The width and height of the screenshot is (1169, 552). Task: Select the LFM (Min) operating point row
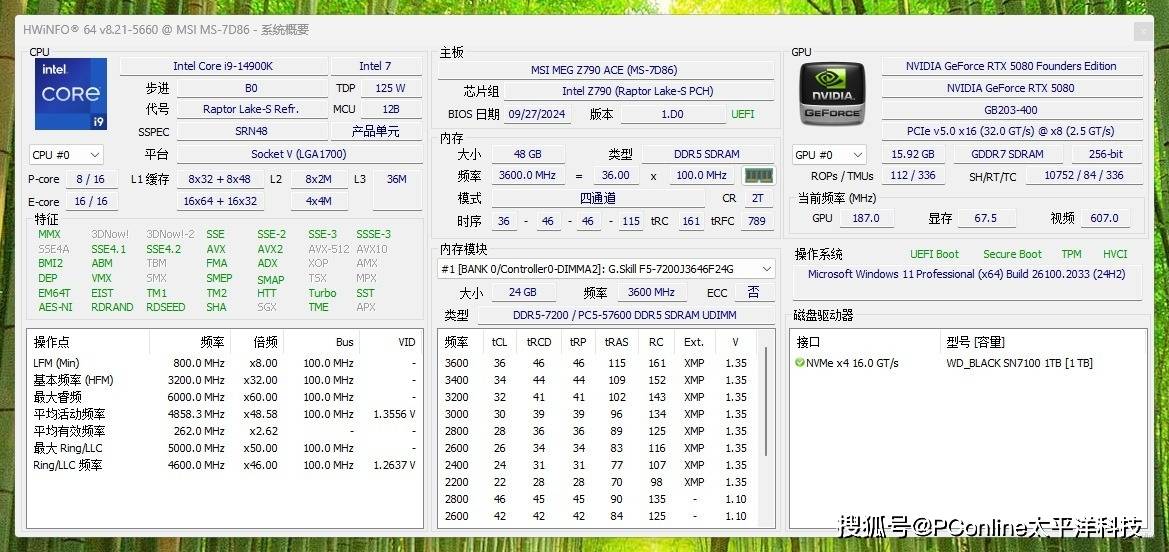224,363
